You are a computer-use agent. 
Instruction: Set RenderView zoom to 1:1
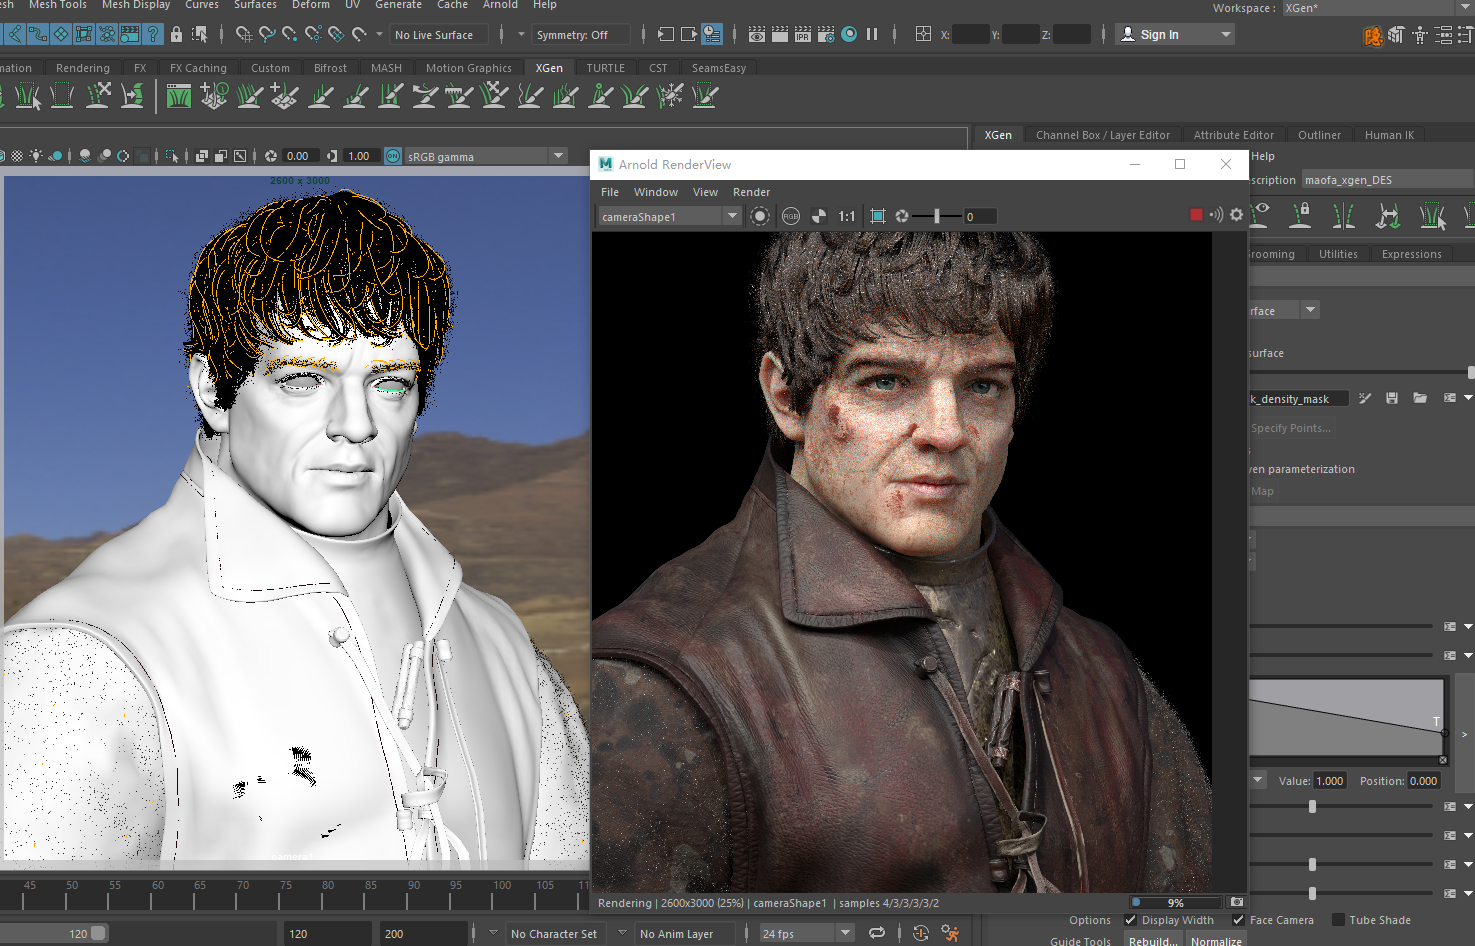(x=847, y=216)
